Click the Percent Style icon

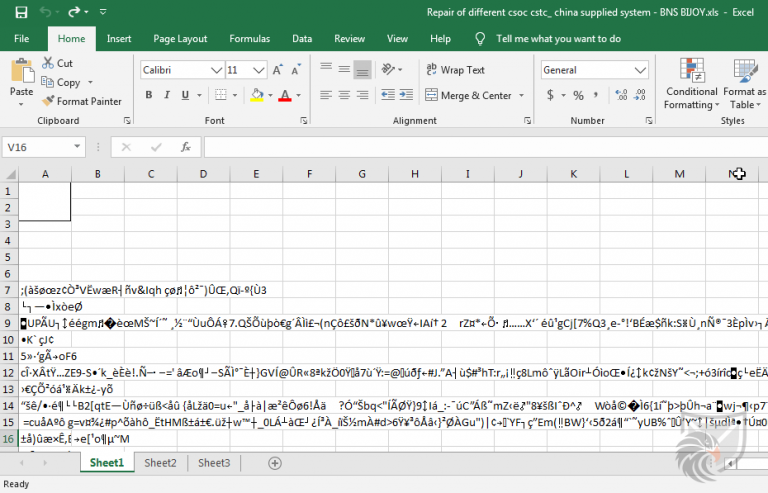tap(578, 95)
